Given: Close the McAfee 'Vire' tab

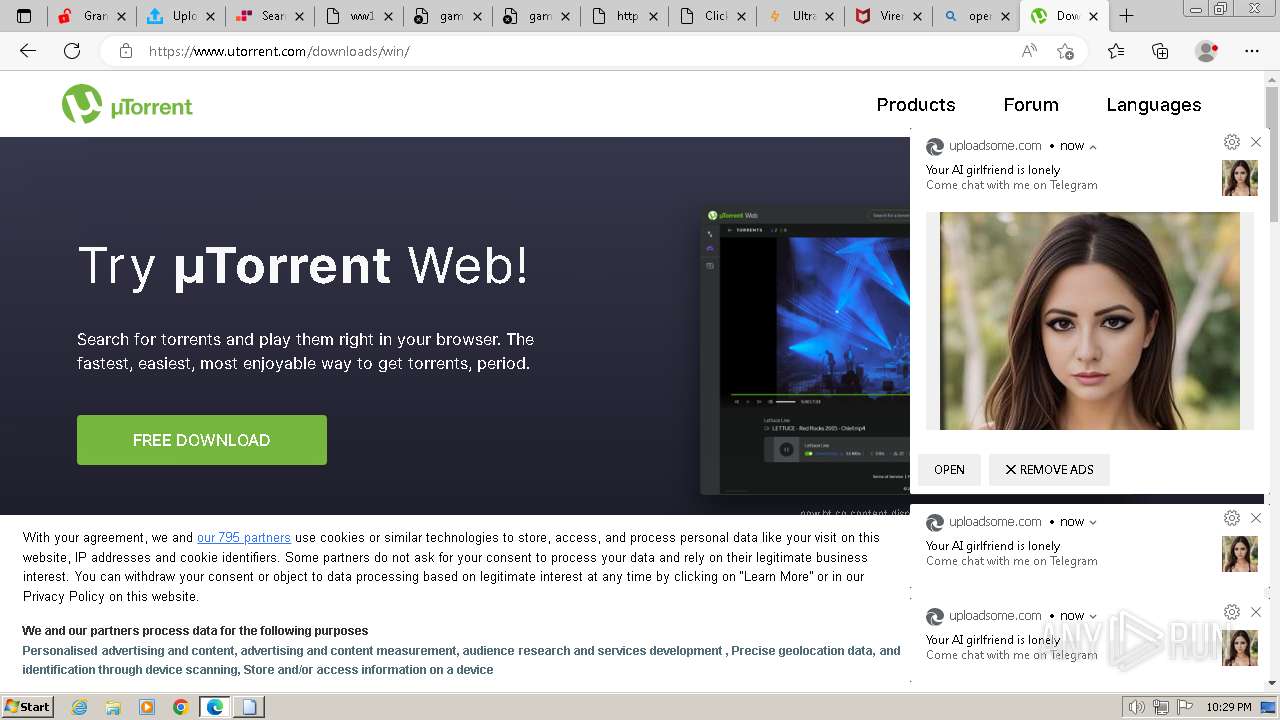Looking at the screenshot, I should pyautogui.click(x=917, y=16).
